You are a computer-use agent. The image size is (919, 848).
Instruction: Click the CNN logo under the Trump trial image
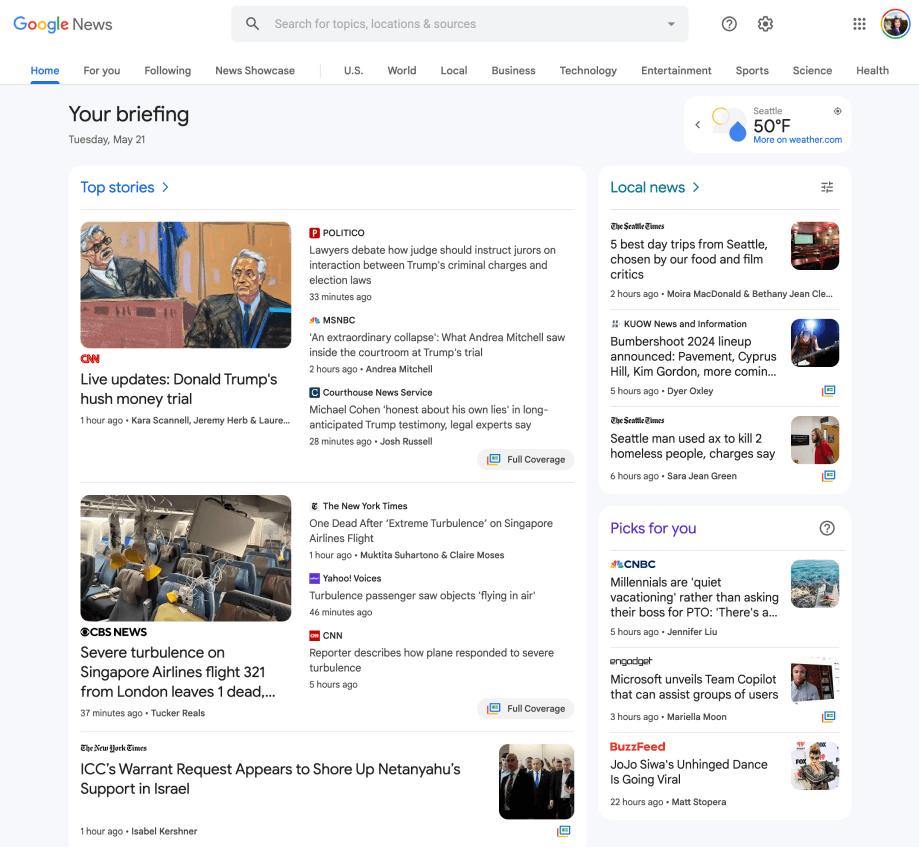(x=90, y=359)
